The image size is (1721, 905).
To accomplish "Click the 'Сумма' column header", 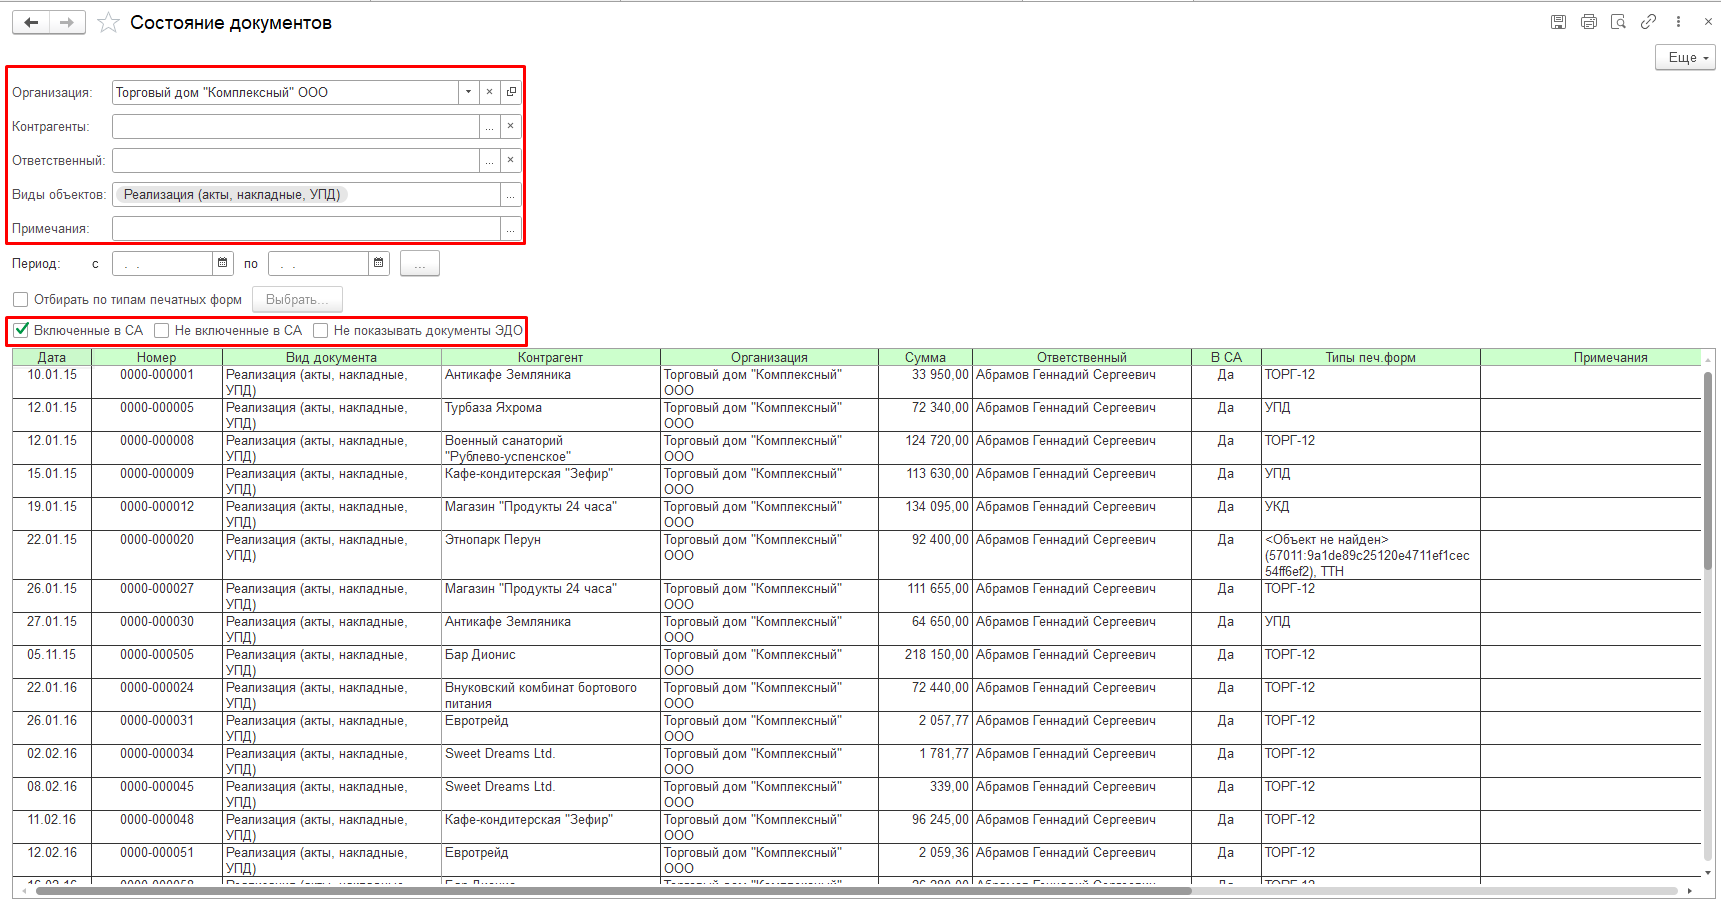I will pos(925,357).
